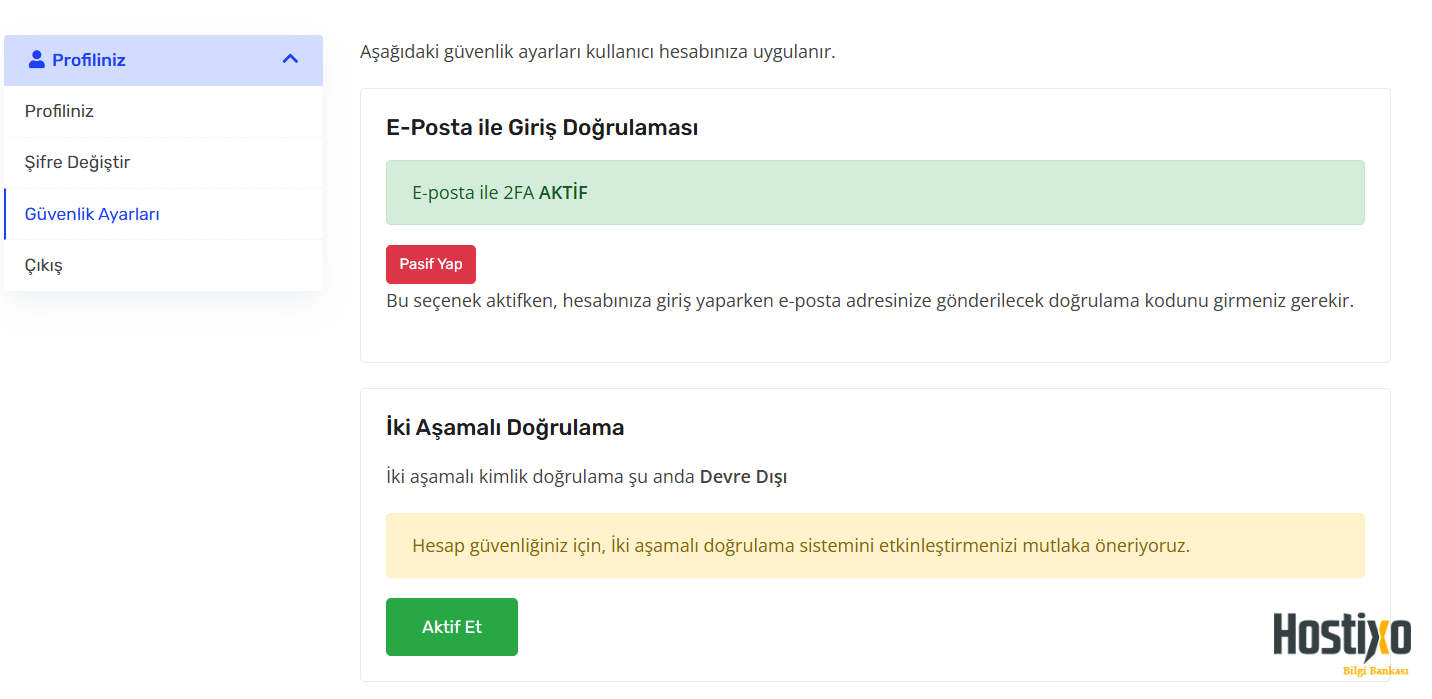Screen dimensions: 1432x699
Task: Collapse the Profiliniz menu with the chevron
Action: 290,59
